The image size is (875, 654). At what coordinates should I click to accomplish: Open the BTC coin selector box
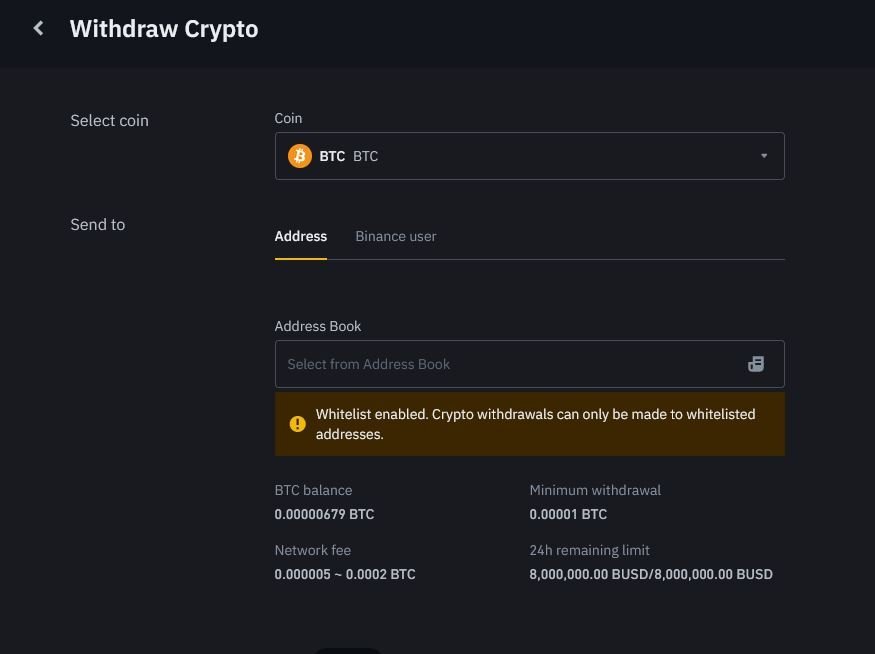530,156
